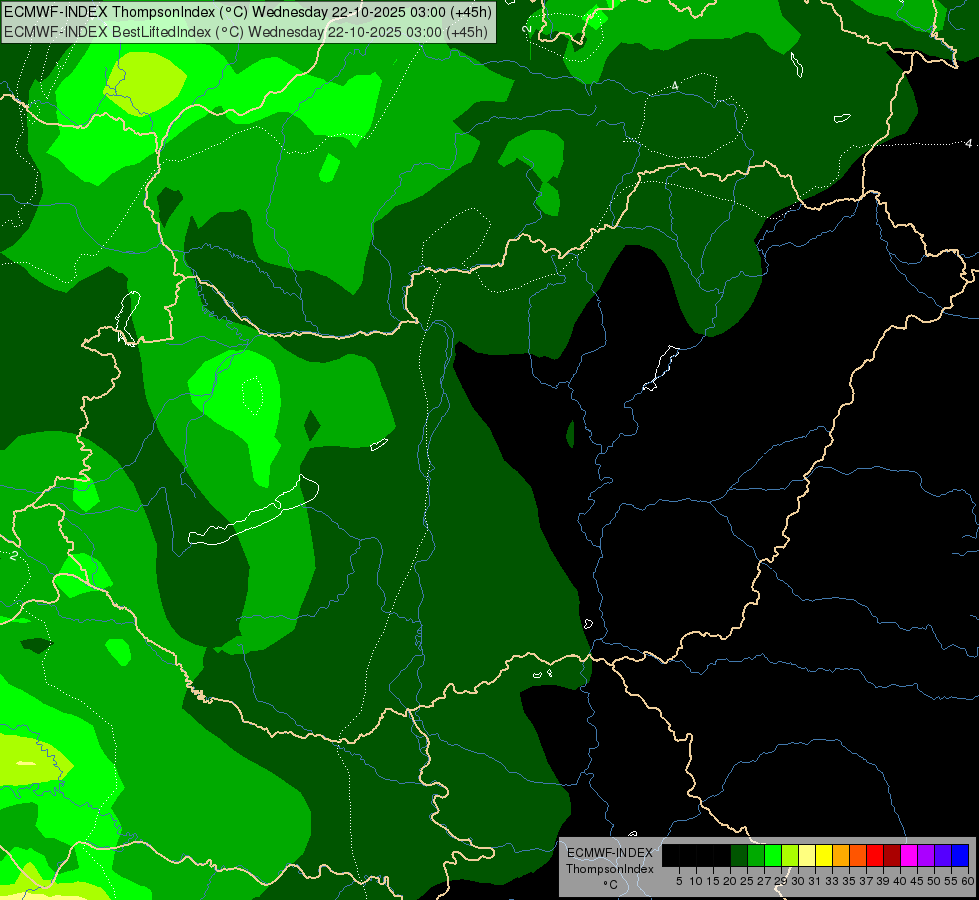This screenshot has height=900, width=979.
Task: Click legend tick value 5
Action: [679, 881]
